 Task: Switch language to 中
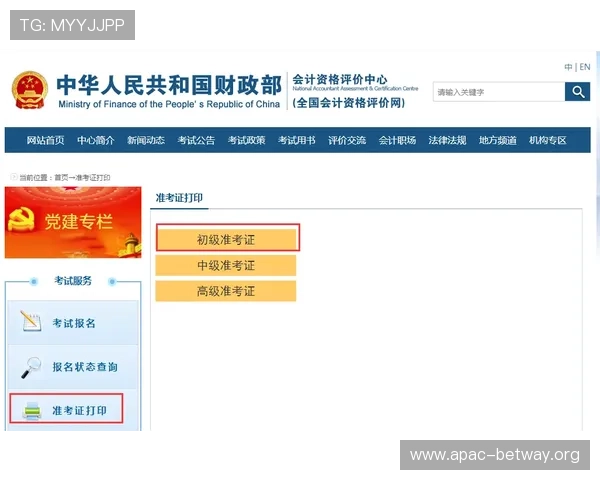pyautogui.click(x=568, y=67)
